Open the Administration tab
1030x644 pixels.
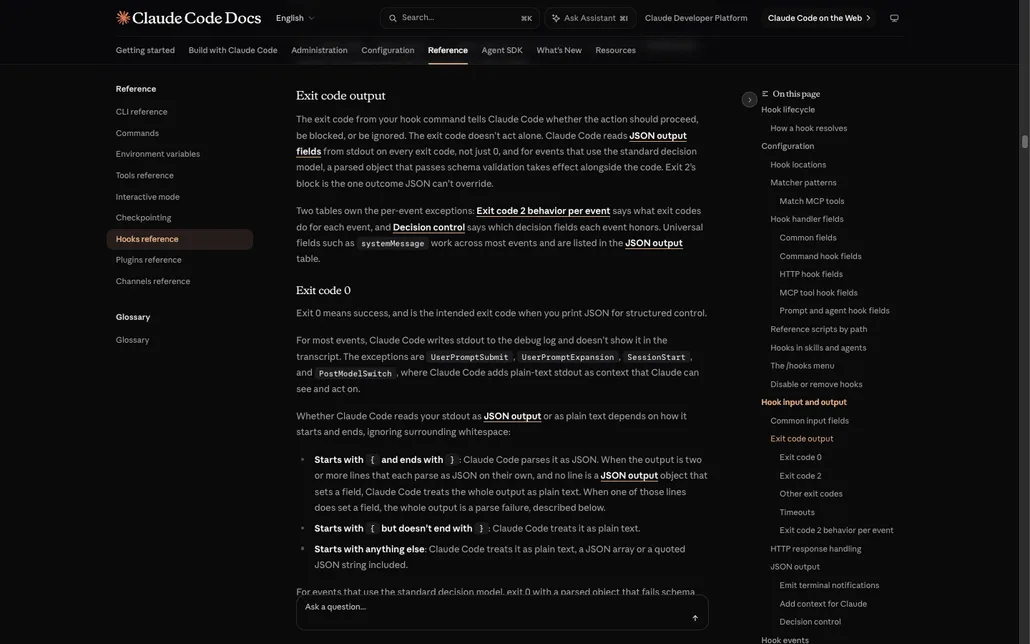point(319,50)
